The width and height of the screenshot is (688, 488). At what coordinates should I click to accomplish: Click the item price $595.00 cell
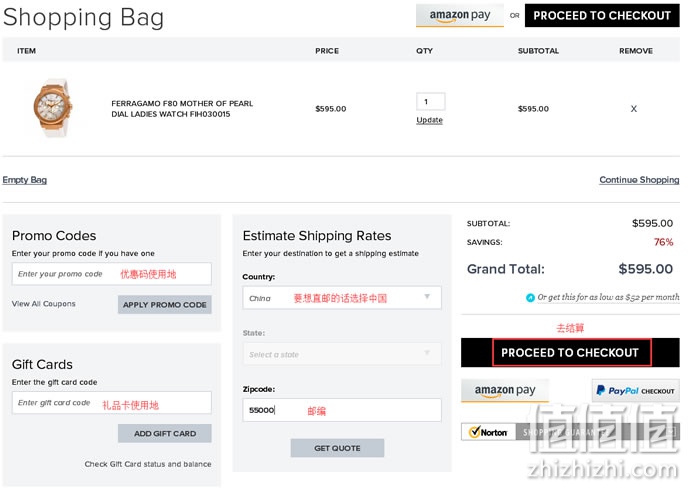coord(330,108)
